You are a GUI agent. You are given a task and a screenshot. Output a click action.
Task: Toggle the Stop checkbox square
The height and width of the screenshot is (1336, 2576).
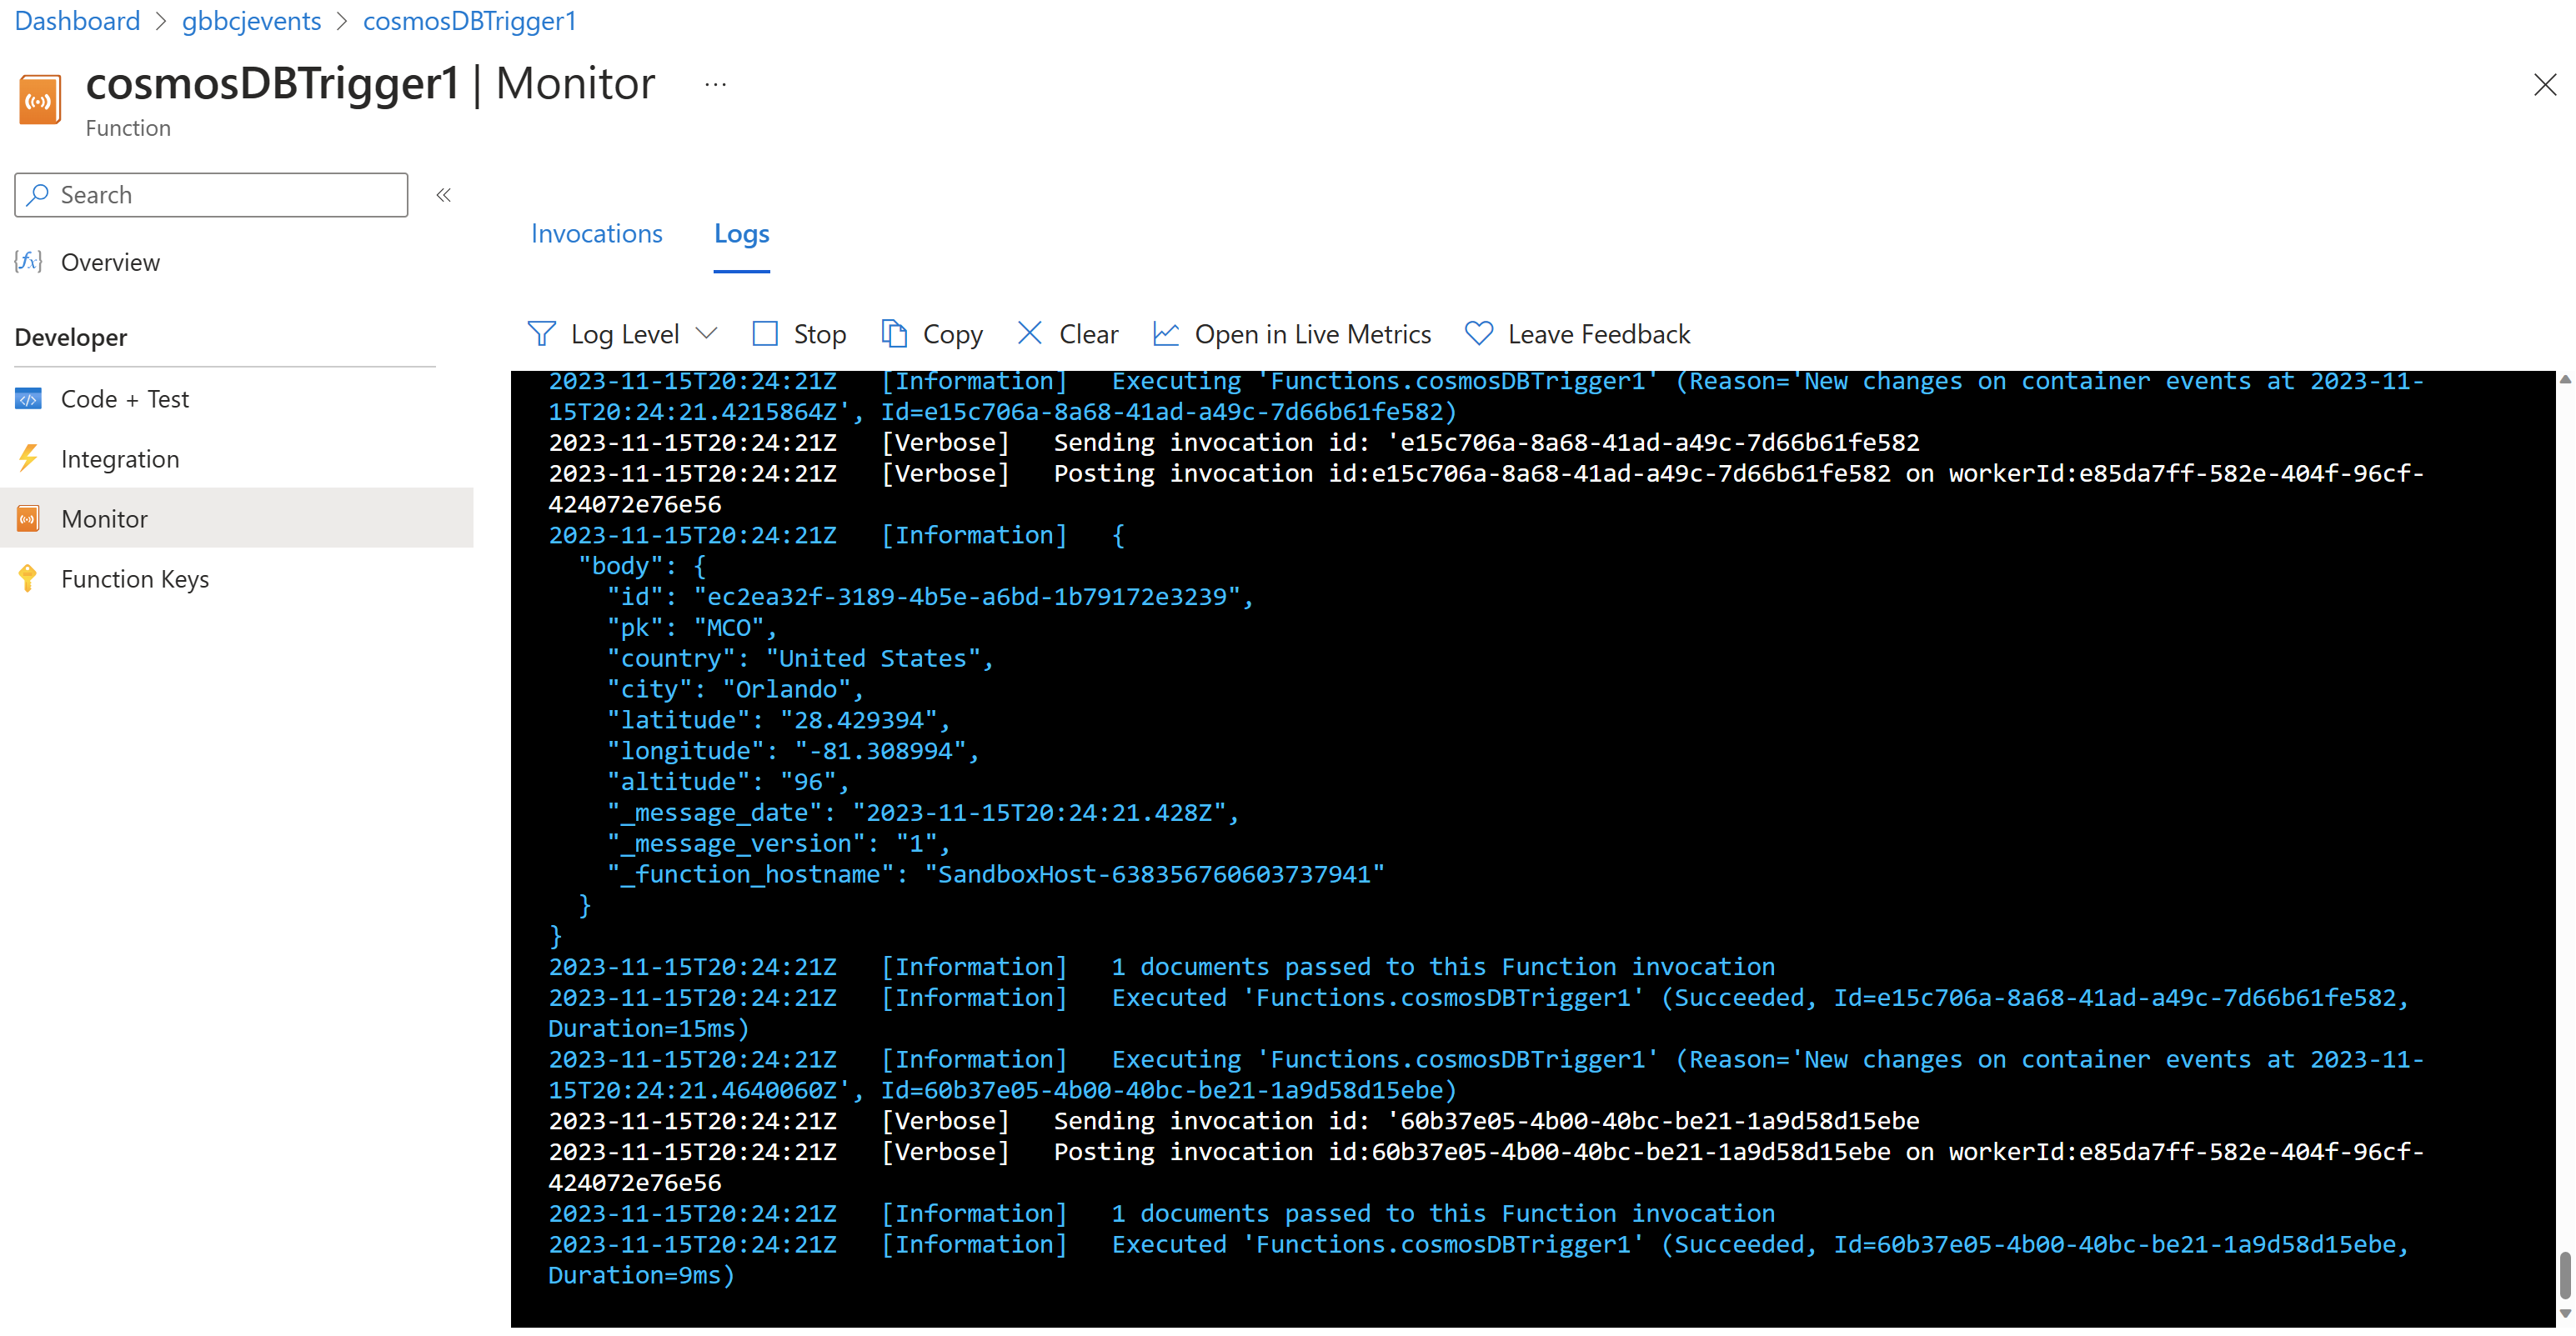point(765,334)
